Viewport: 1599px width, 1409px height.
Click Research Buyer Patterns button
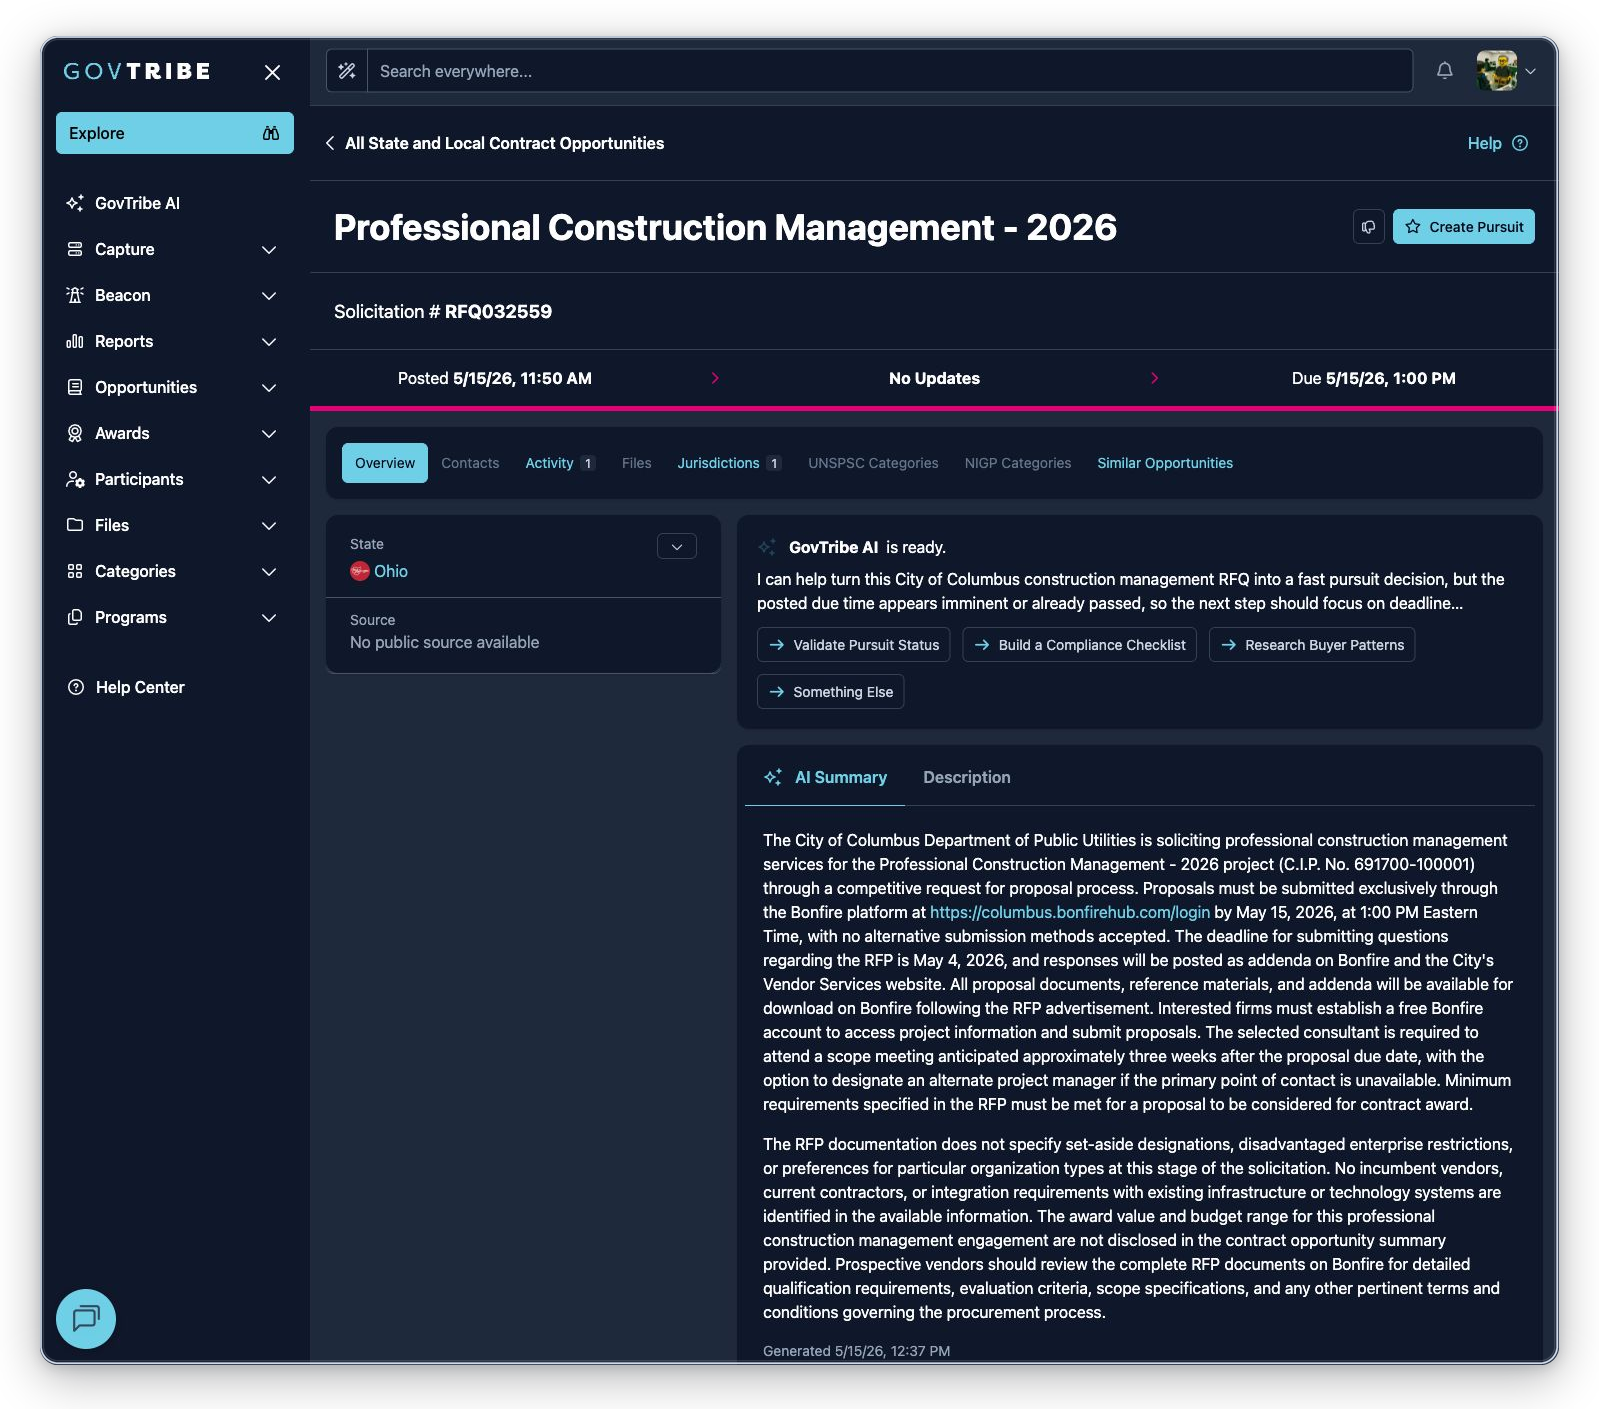tap(1312, 645)
